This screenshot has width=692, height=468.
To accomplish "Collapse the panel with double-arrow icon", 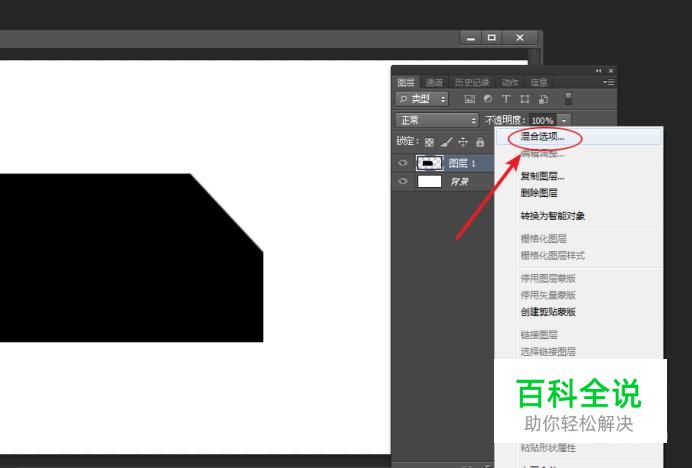I will tap(598, 71).
